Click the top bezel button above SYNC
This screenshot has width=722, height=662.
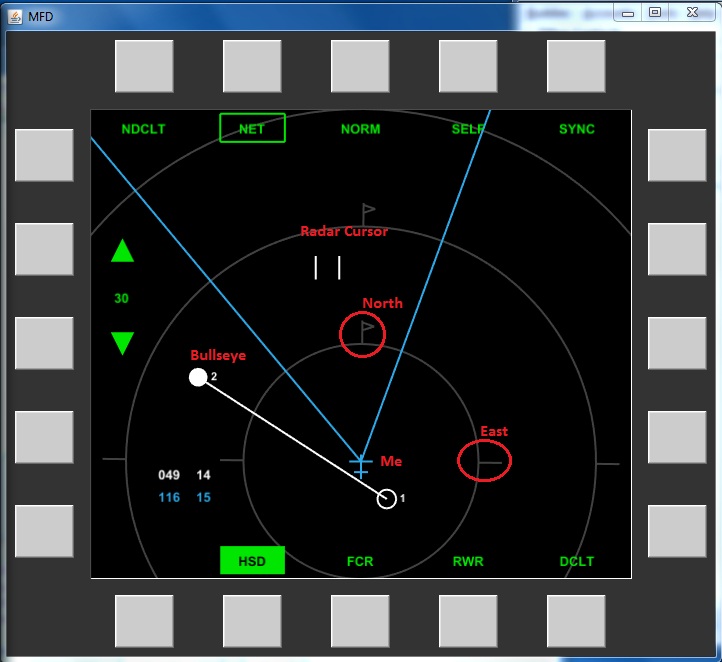coord(576,66)
